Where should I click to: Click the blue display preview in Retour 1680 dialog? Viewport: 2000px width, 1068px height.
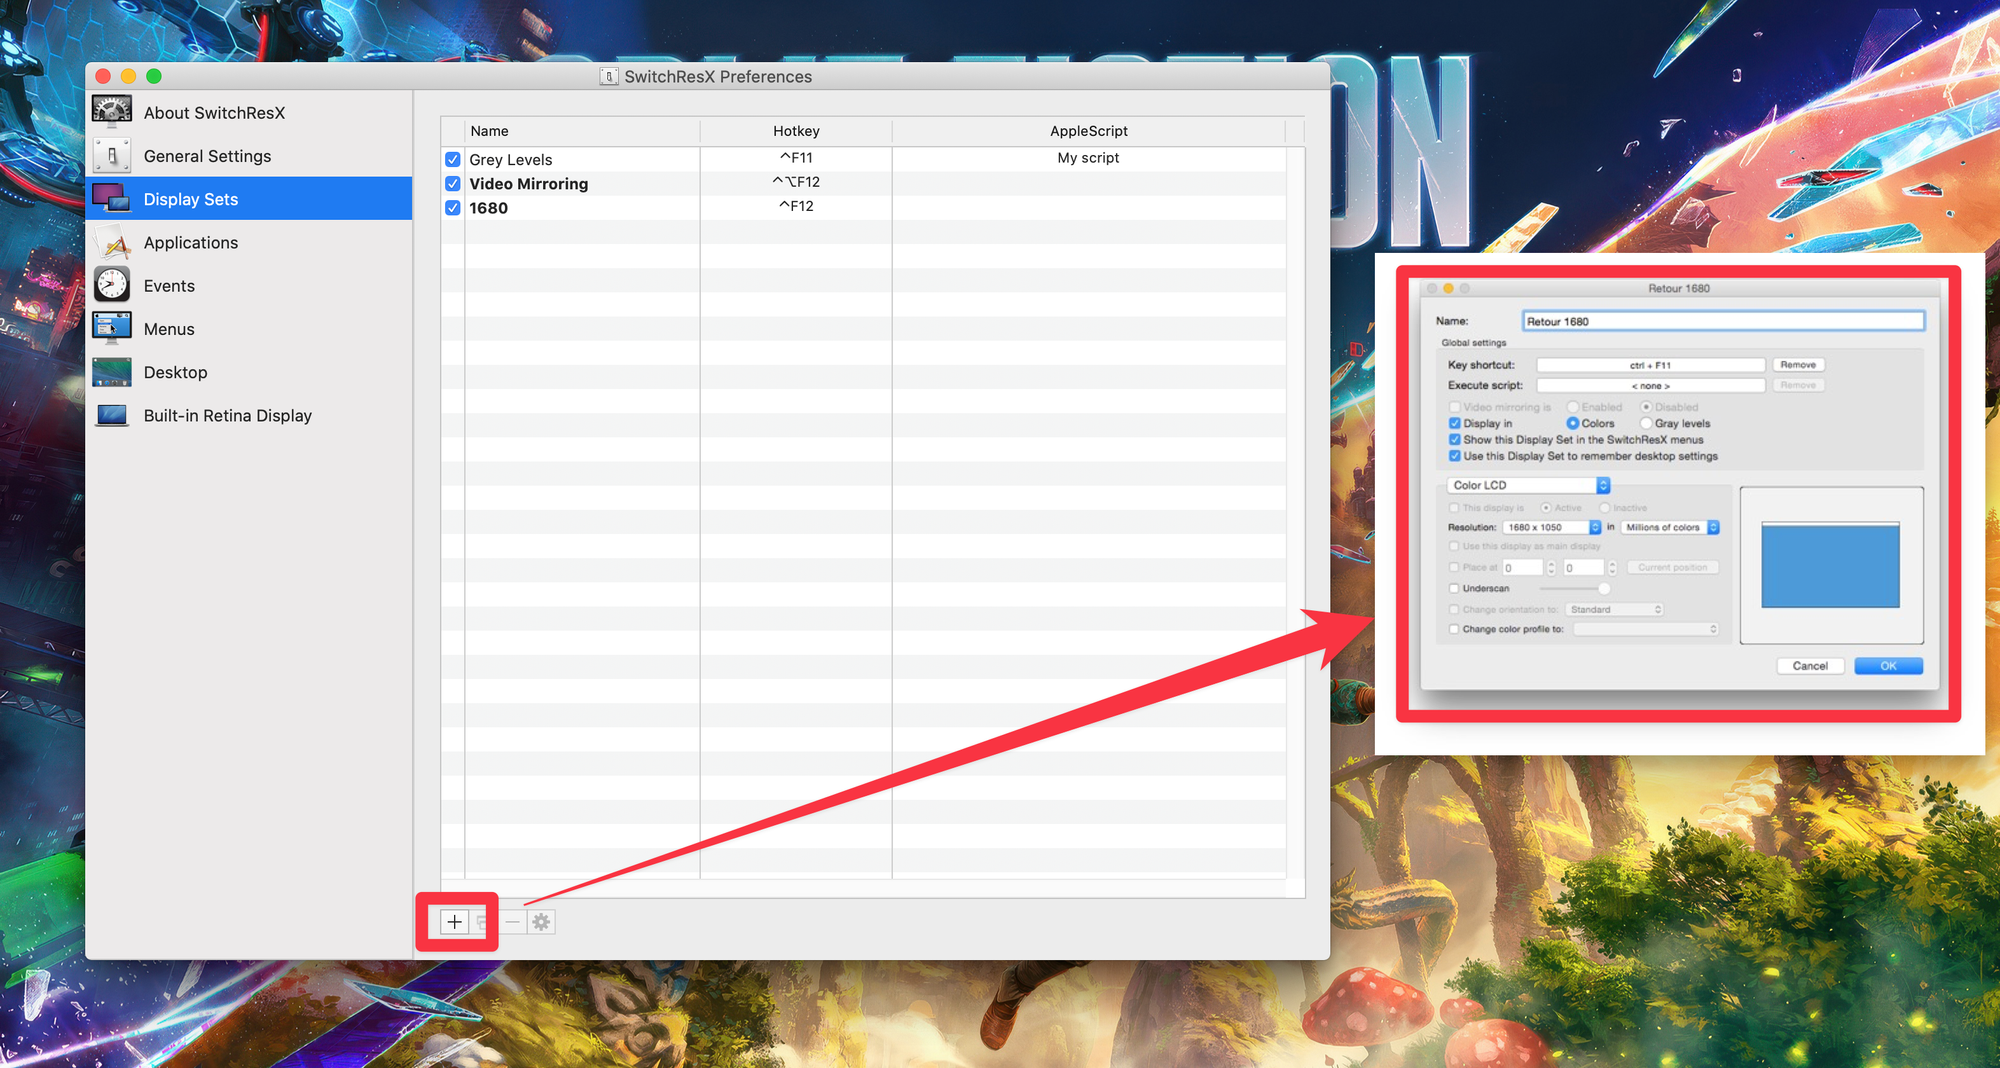(x=1830, y=565)
